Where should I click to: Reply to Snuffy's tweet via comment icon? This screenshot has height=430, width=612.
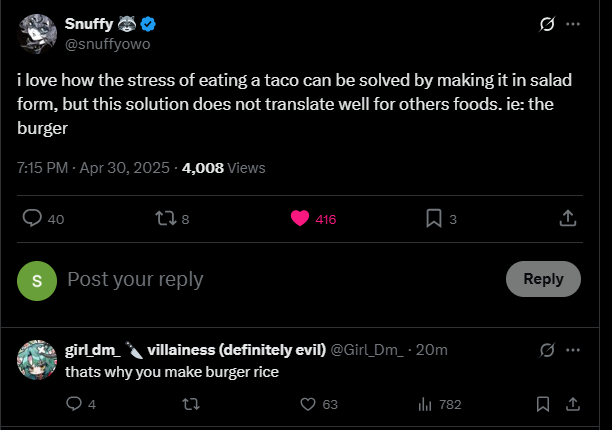pyautogui.click(x=32, y=218)
